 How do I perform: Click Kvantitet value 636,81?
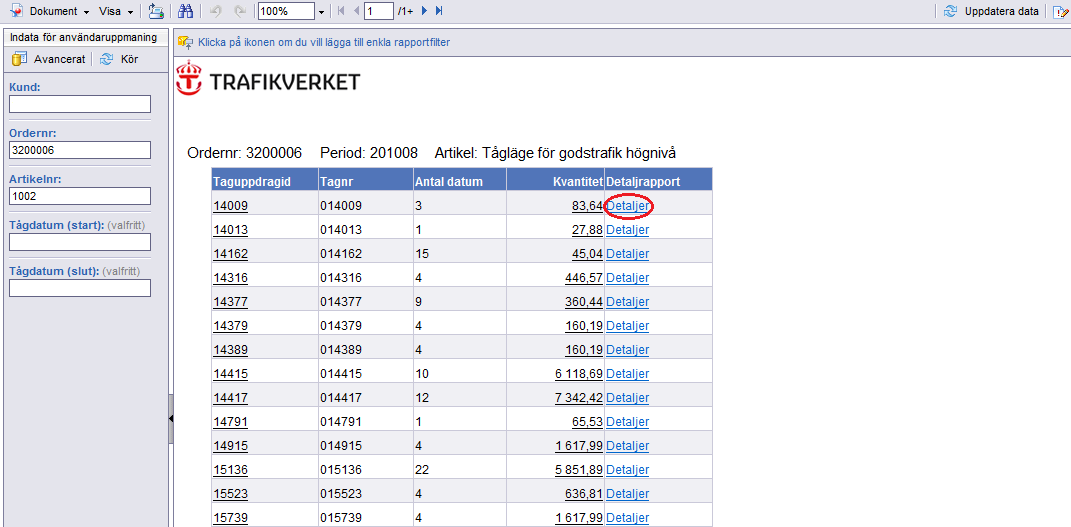(584, 494)
